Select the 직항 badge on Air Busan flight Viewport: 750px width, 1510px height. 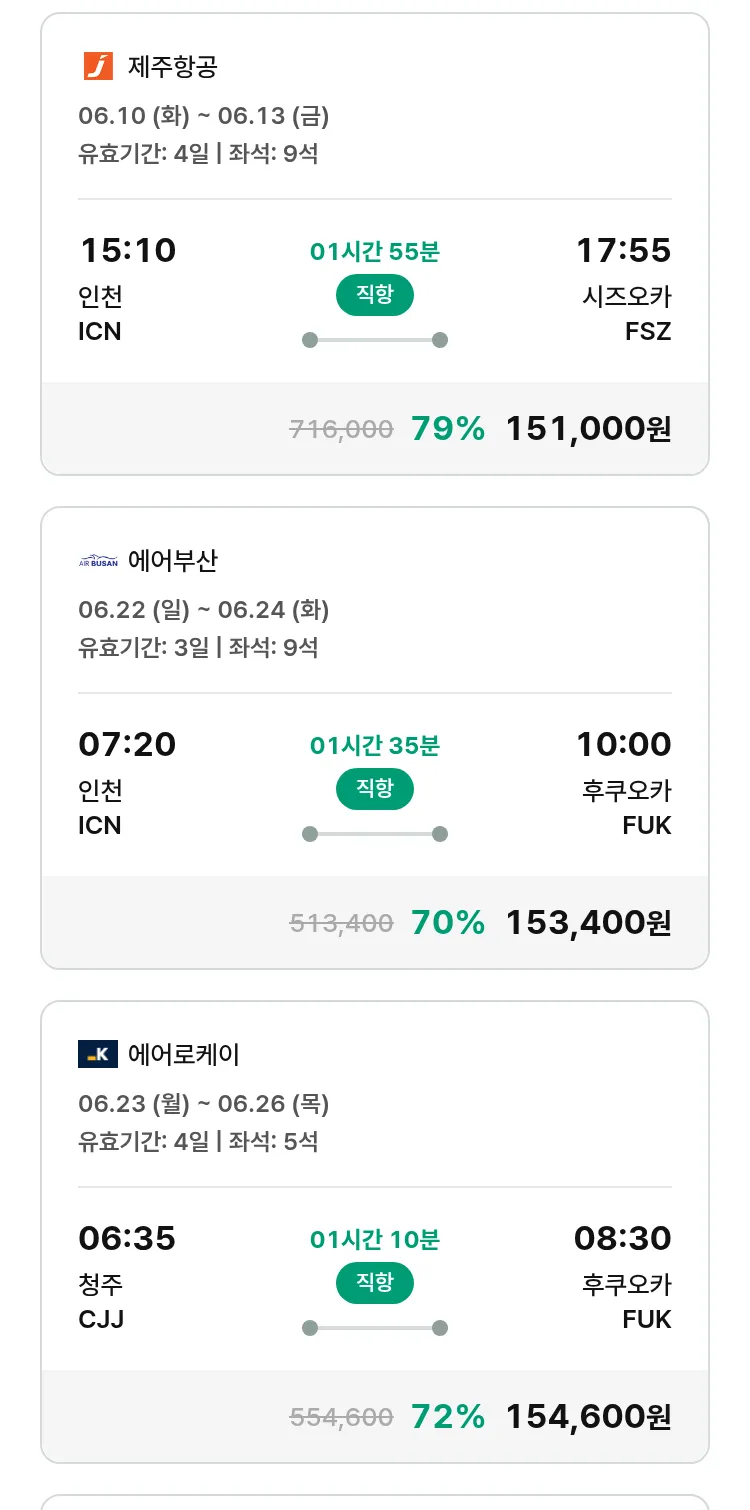pos(374,789)
